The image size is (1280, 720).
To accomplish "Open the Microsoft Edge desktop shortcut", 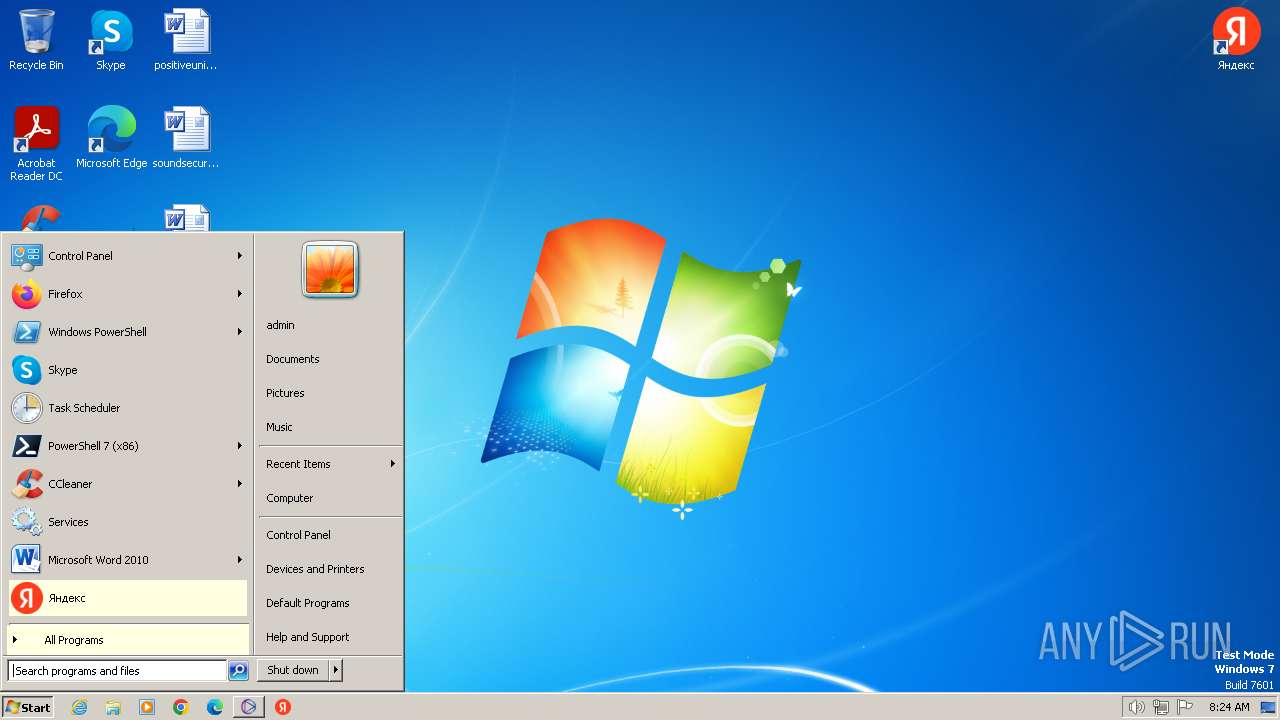I will [111, 137].
